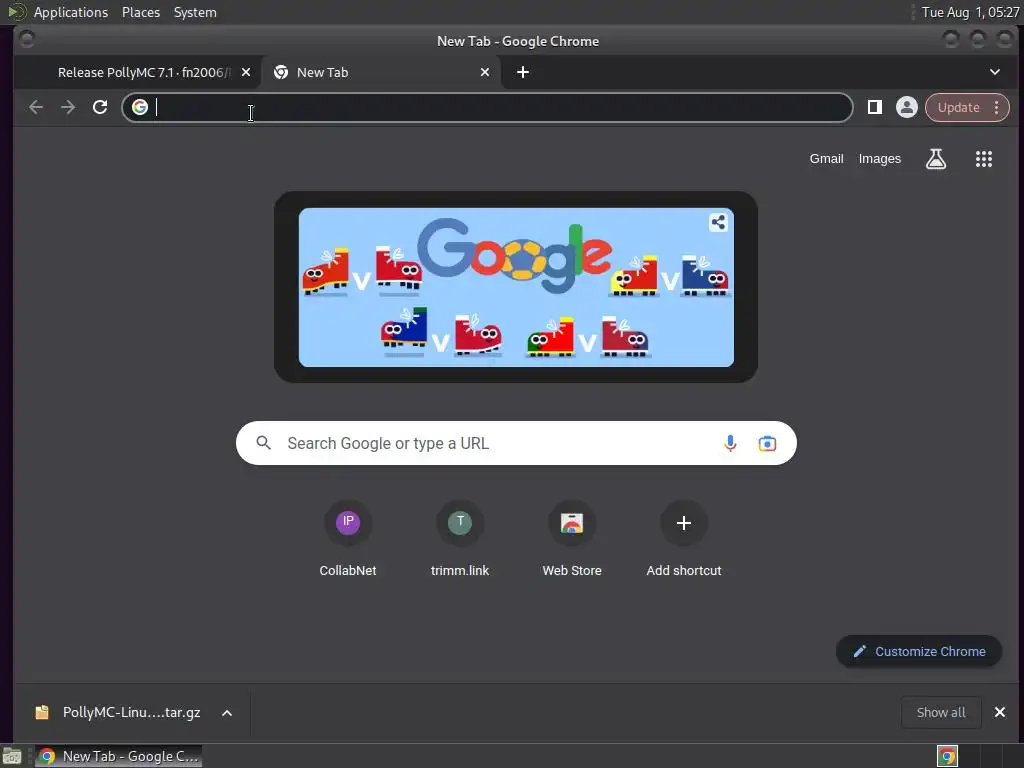Open the Google apps grid

coord(984,159)
